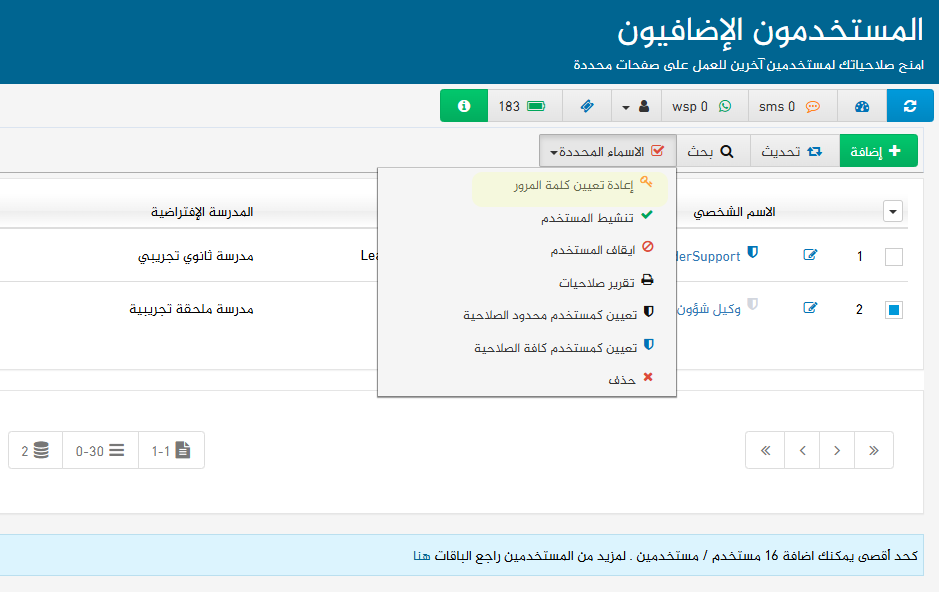Viewport: 939px width, 592px height.
Task: Select إعادة تعيين كلمة المرور menu item
Action: coord(576,185)
